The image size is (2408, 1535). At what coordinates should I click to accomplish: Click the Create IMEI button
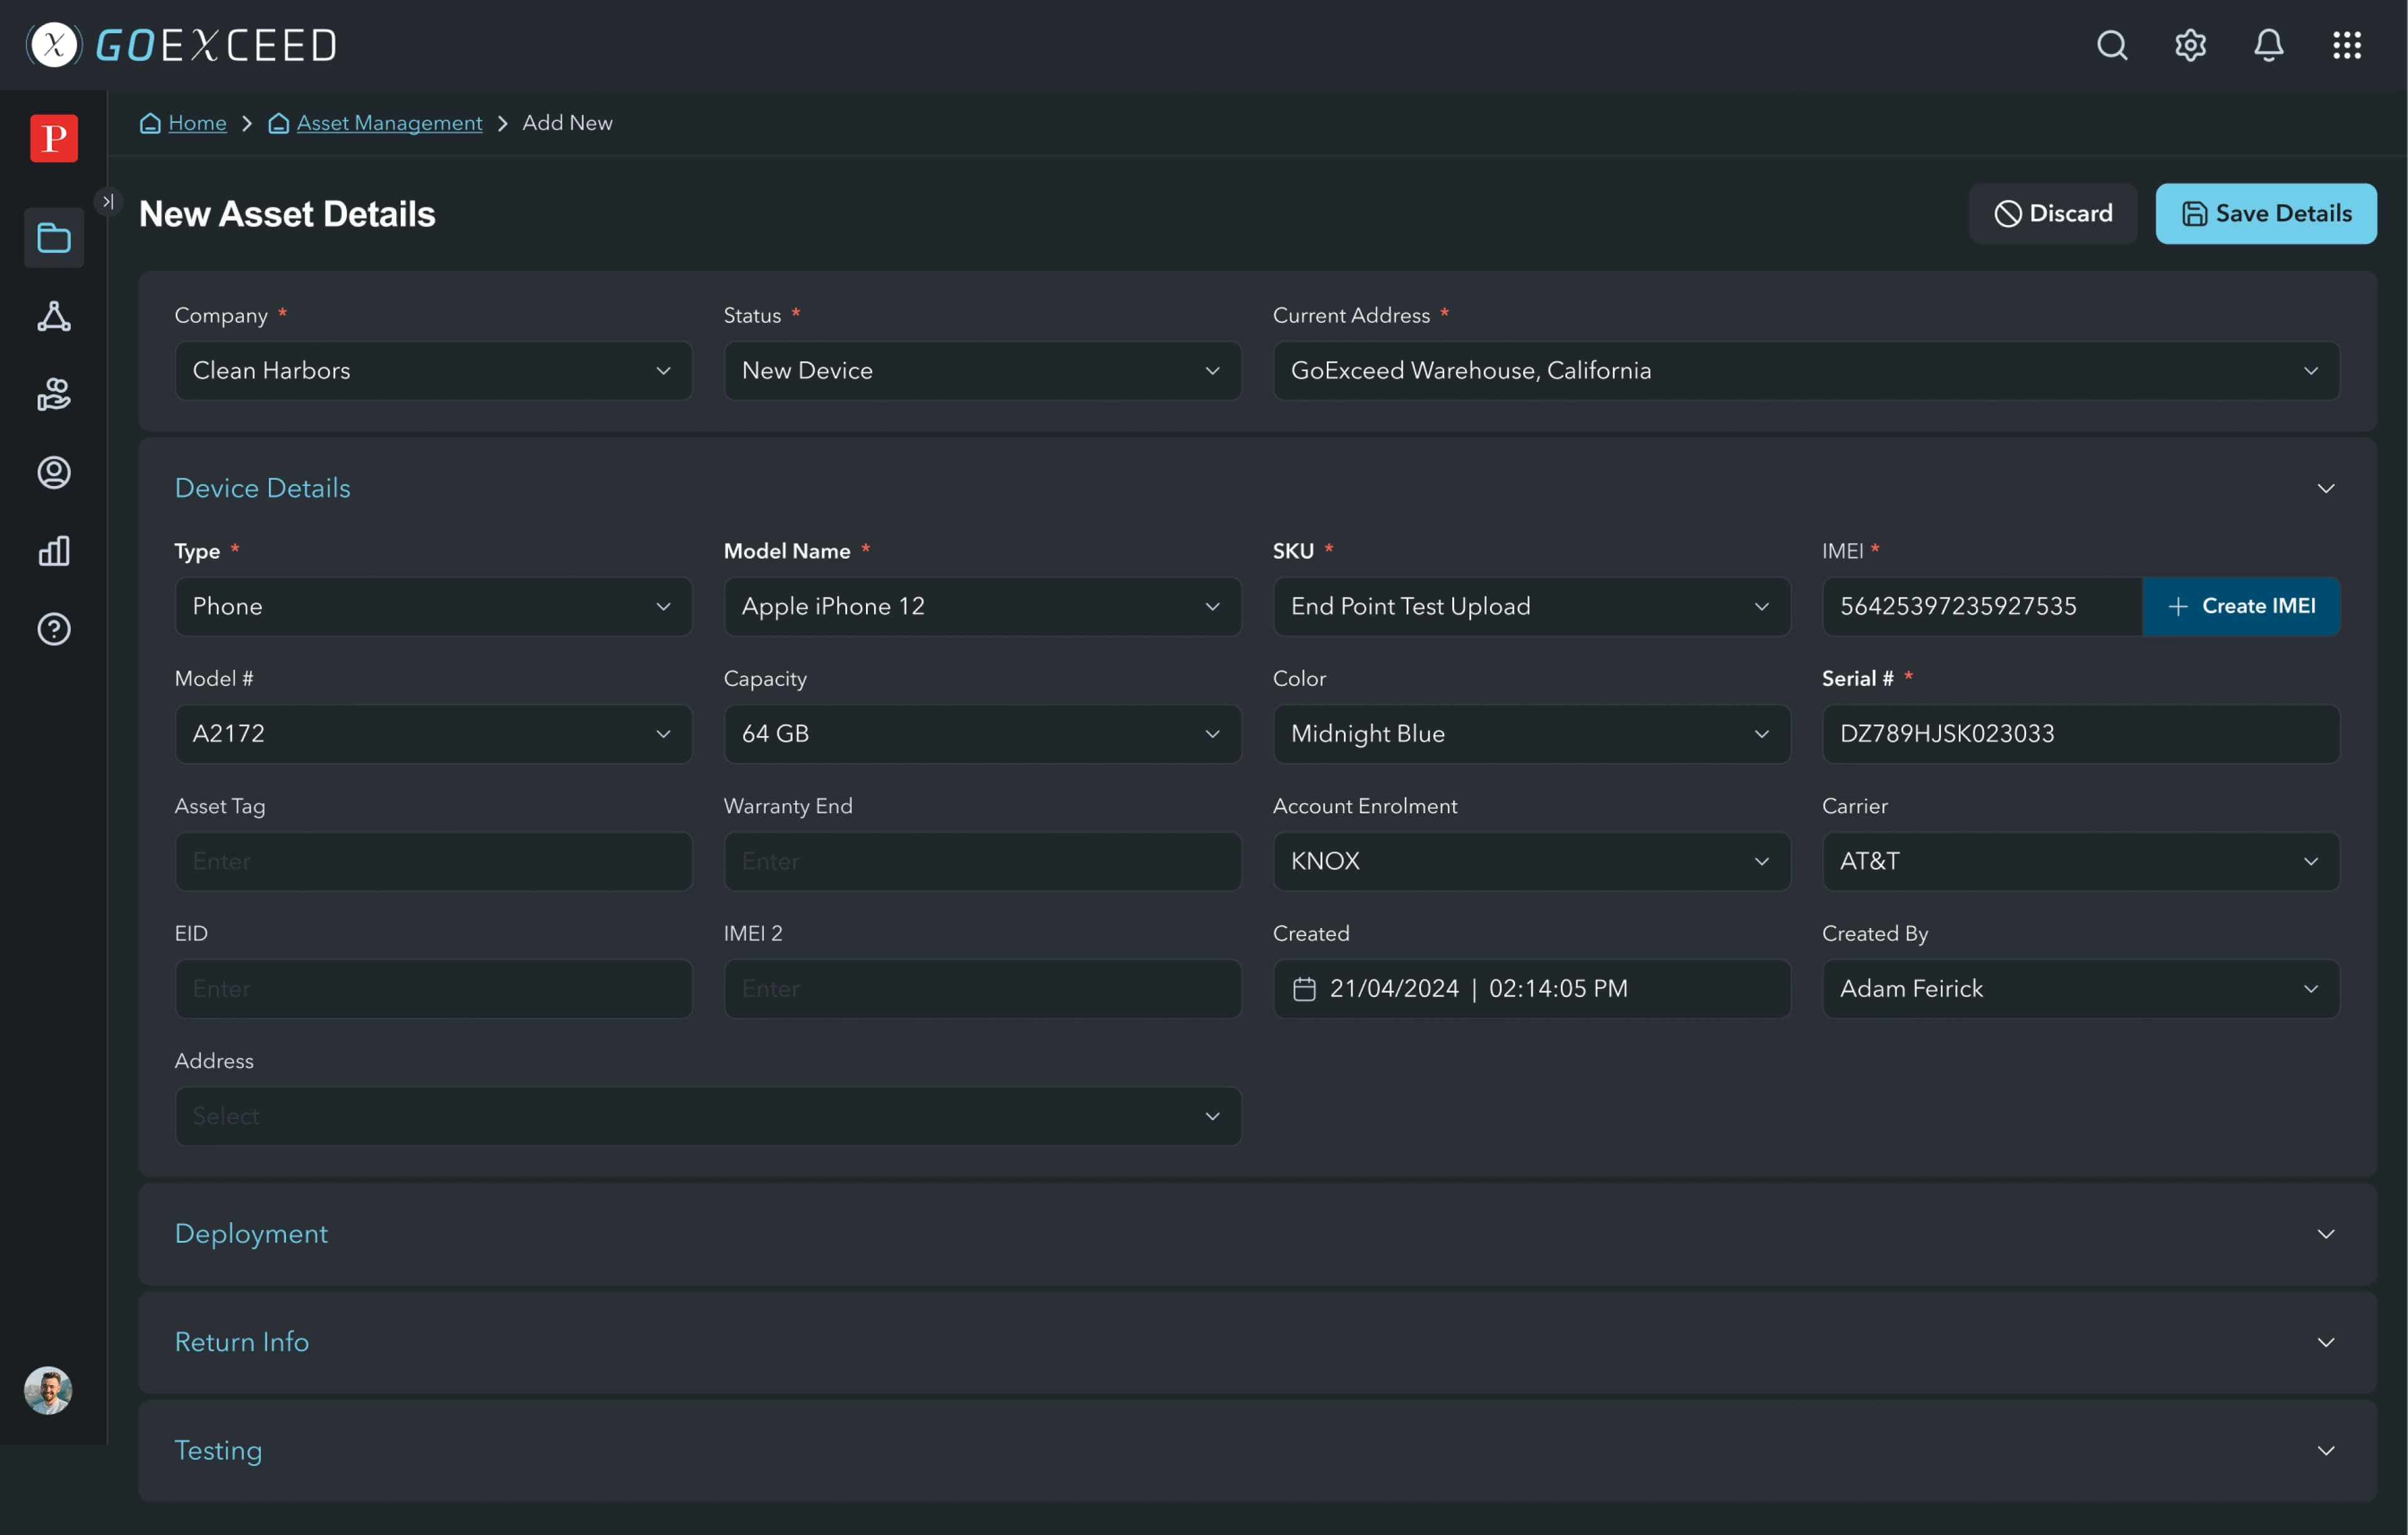(x=2241, y=606)
